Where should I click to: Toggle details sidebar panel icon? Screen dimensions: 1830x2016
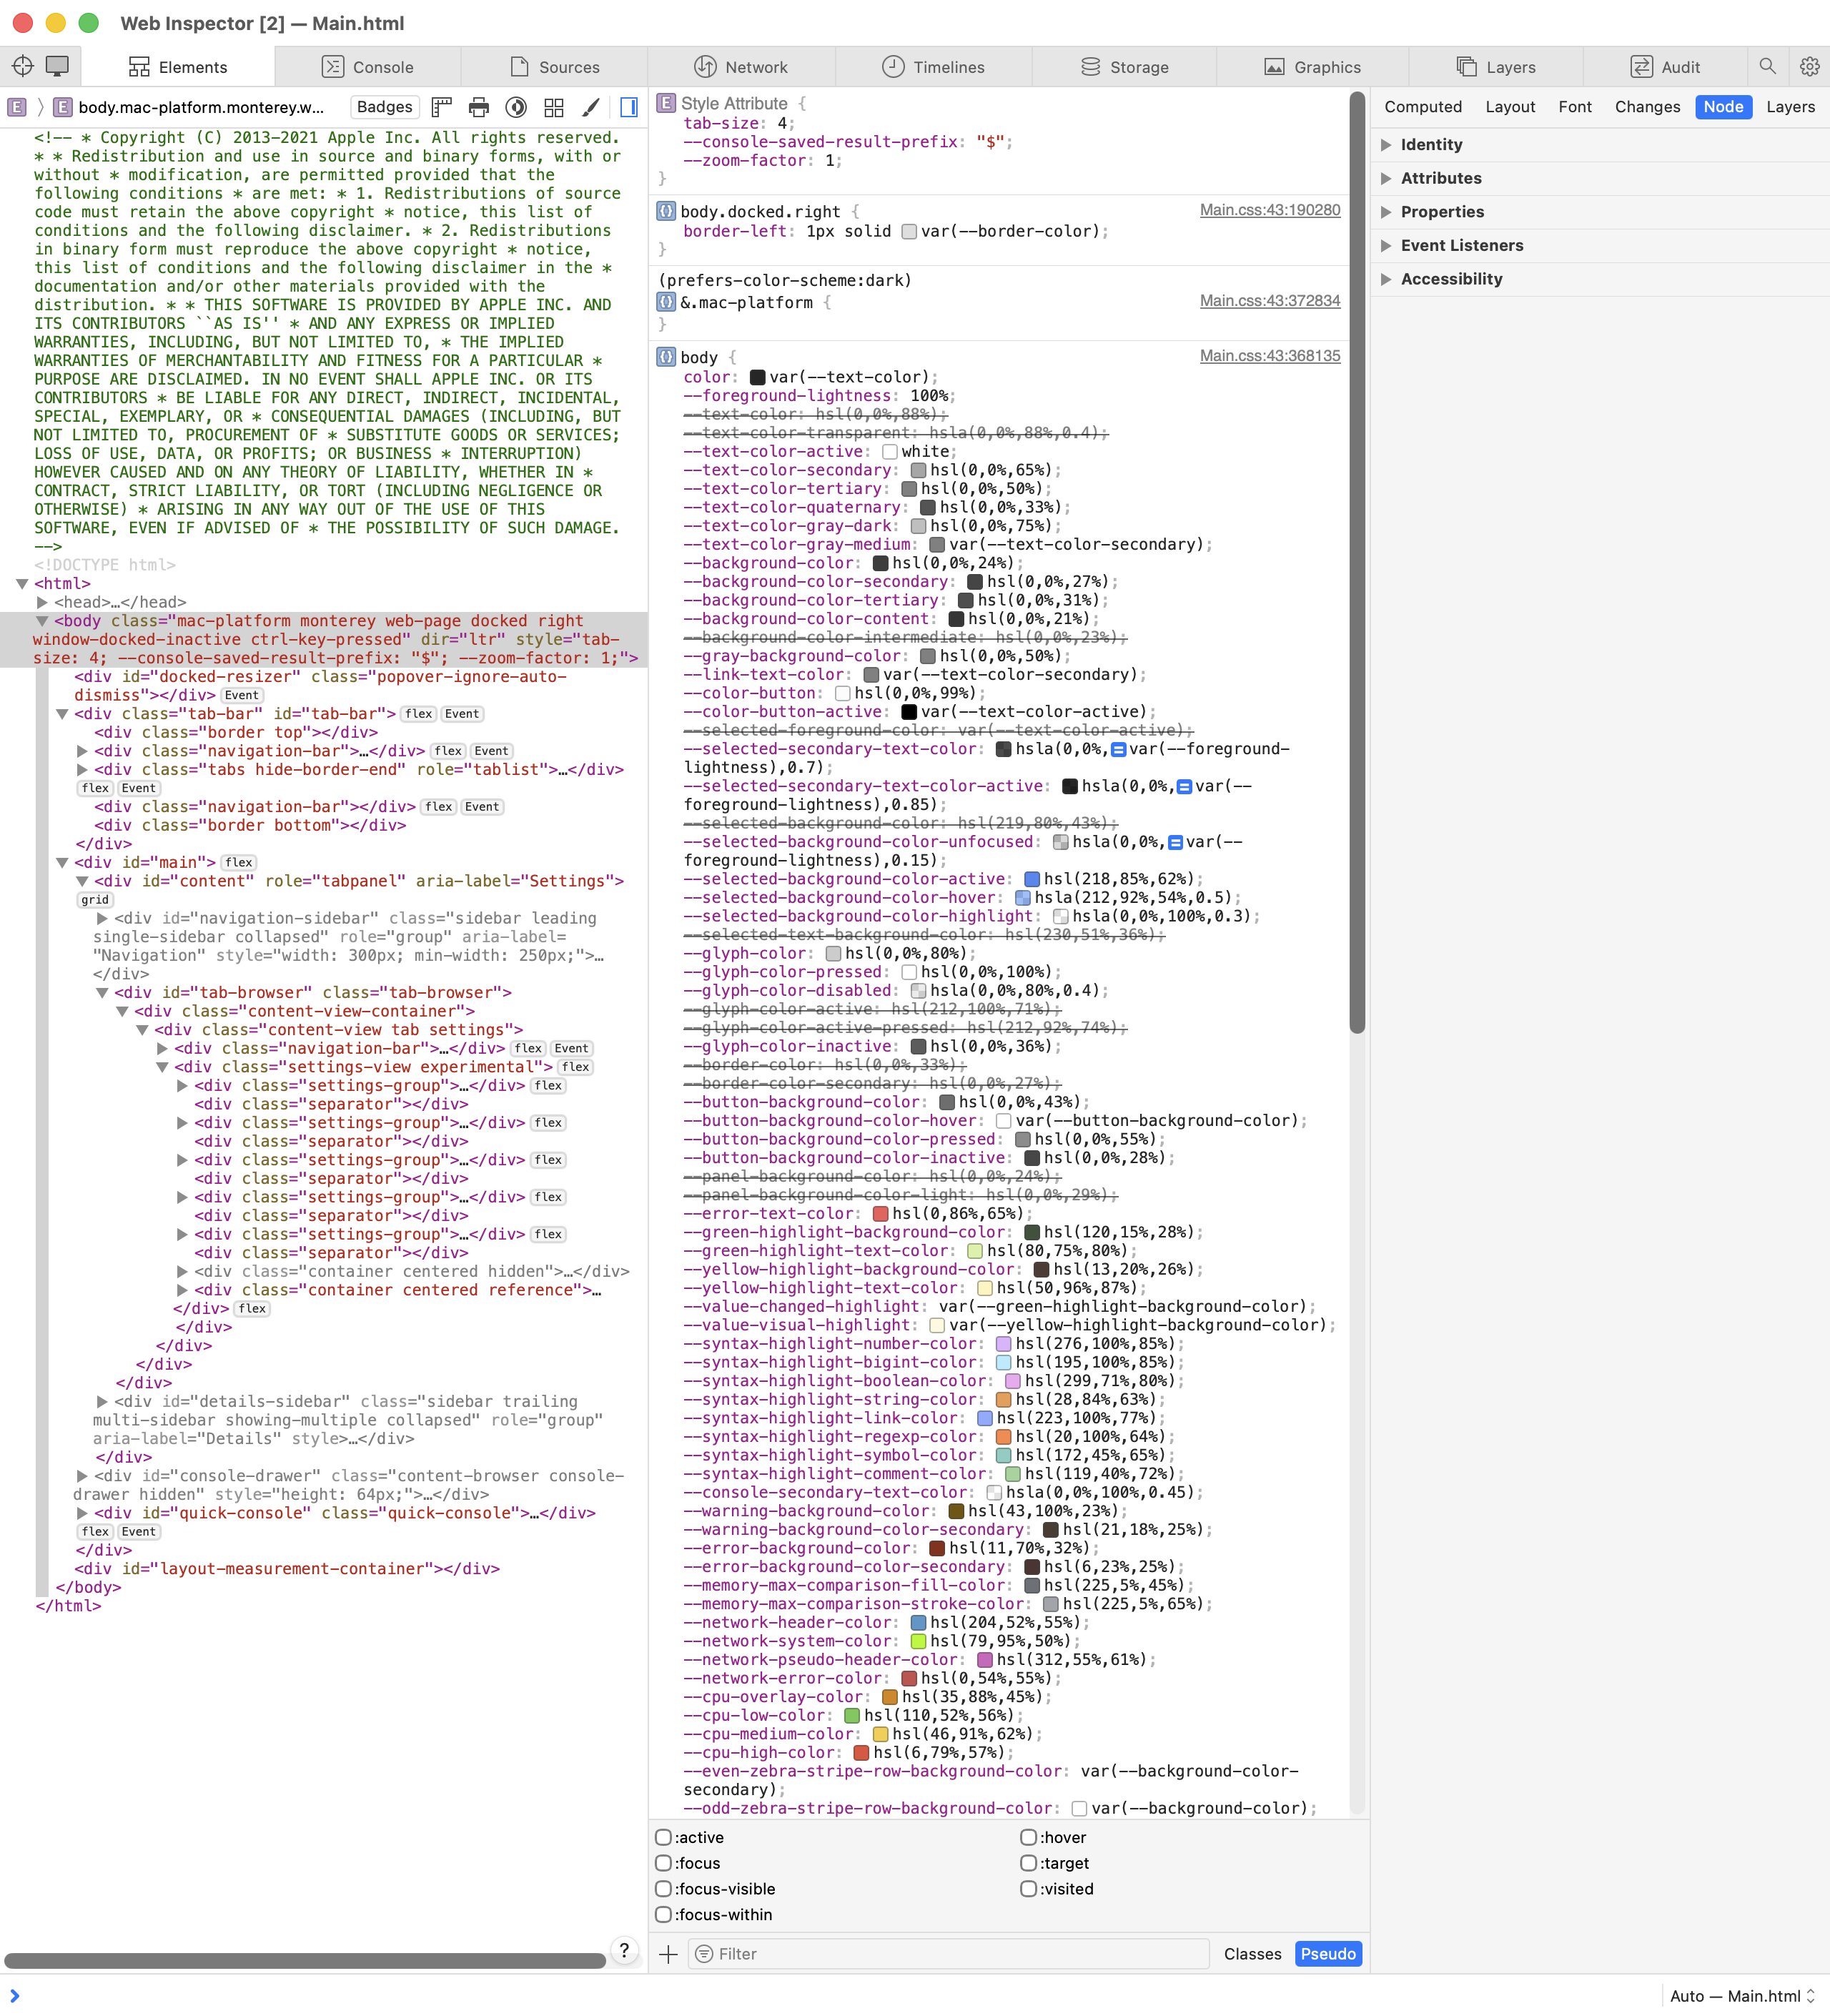click(629, 107)
